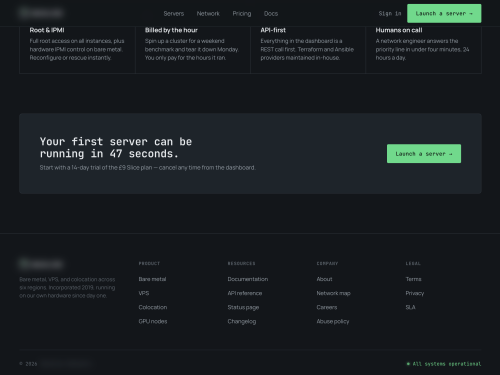This screenshot has width=500, height=375.
Task: Open the Colocation footer link
Action: [x=153, y=307]
